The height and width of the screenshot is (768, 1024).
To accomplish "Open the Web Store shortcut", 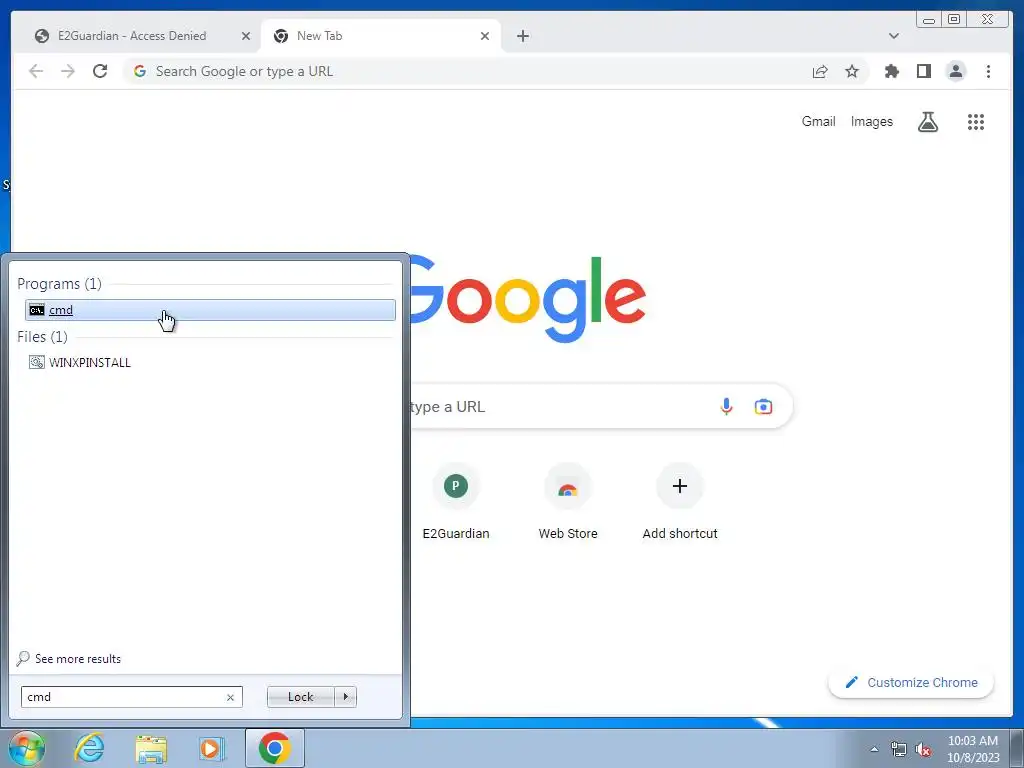I will tap(568, 502).
